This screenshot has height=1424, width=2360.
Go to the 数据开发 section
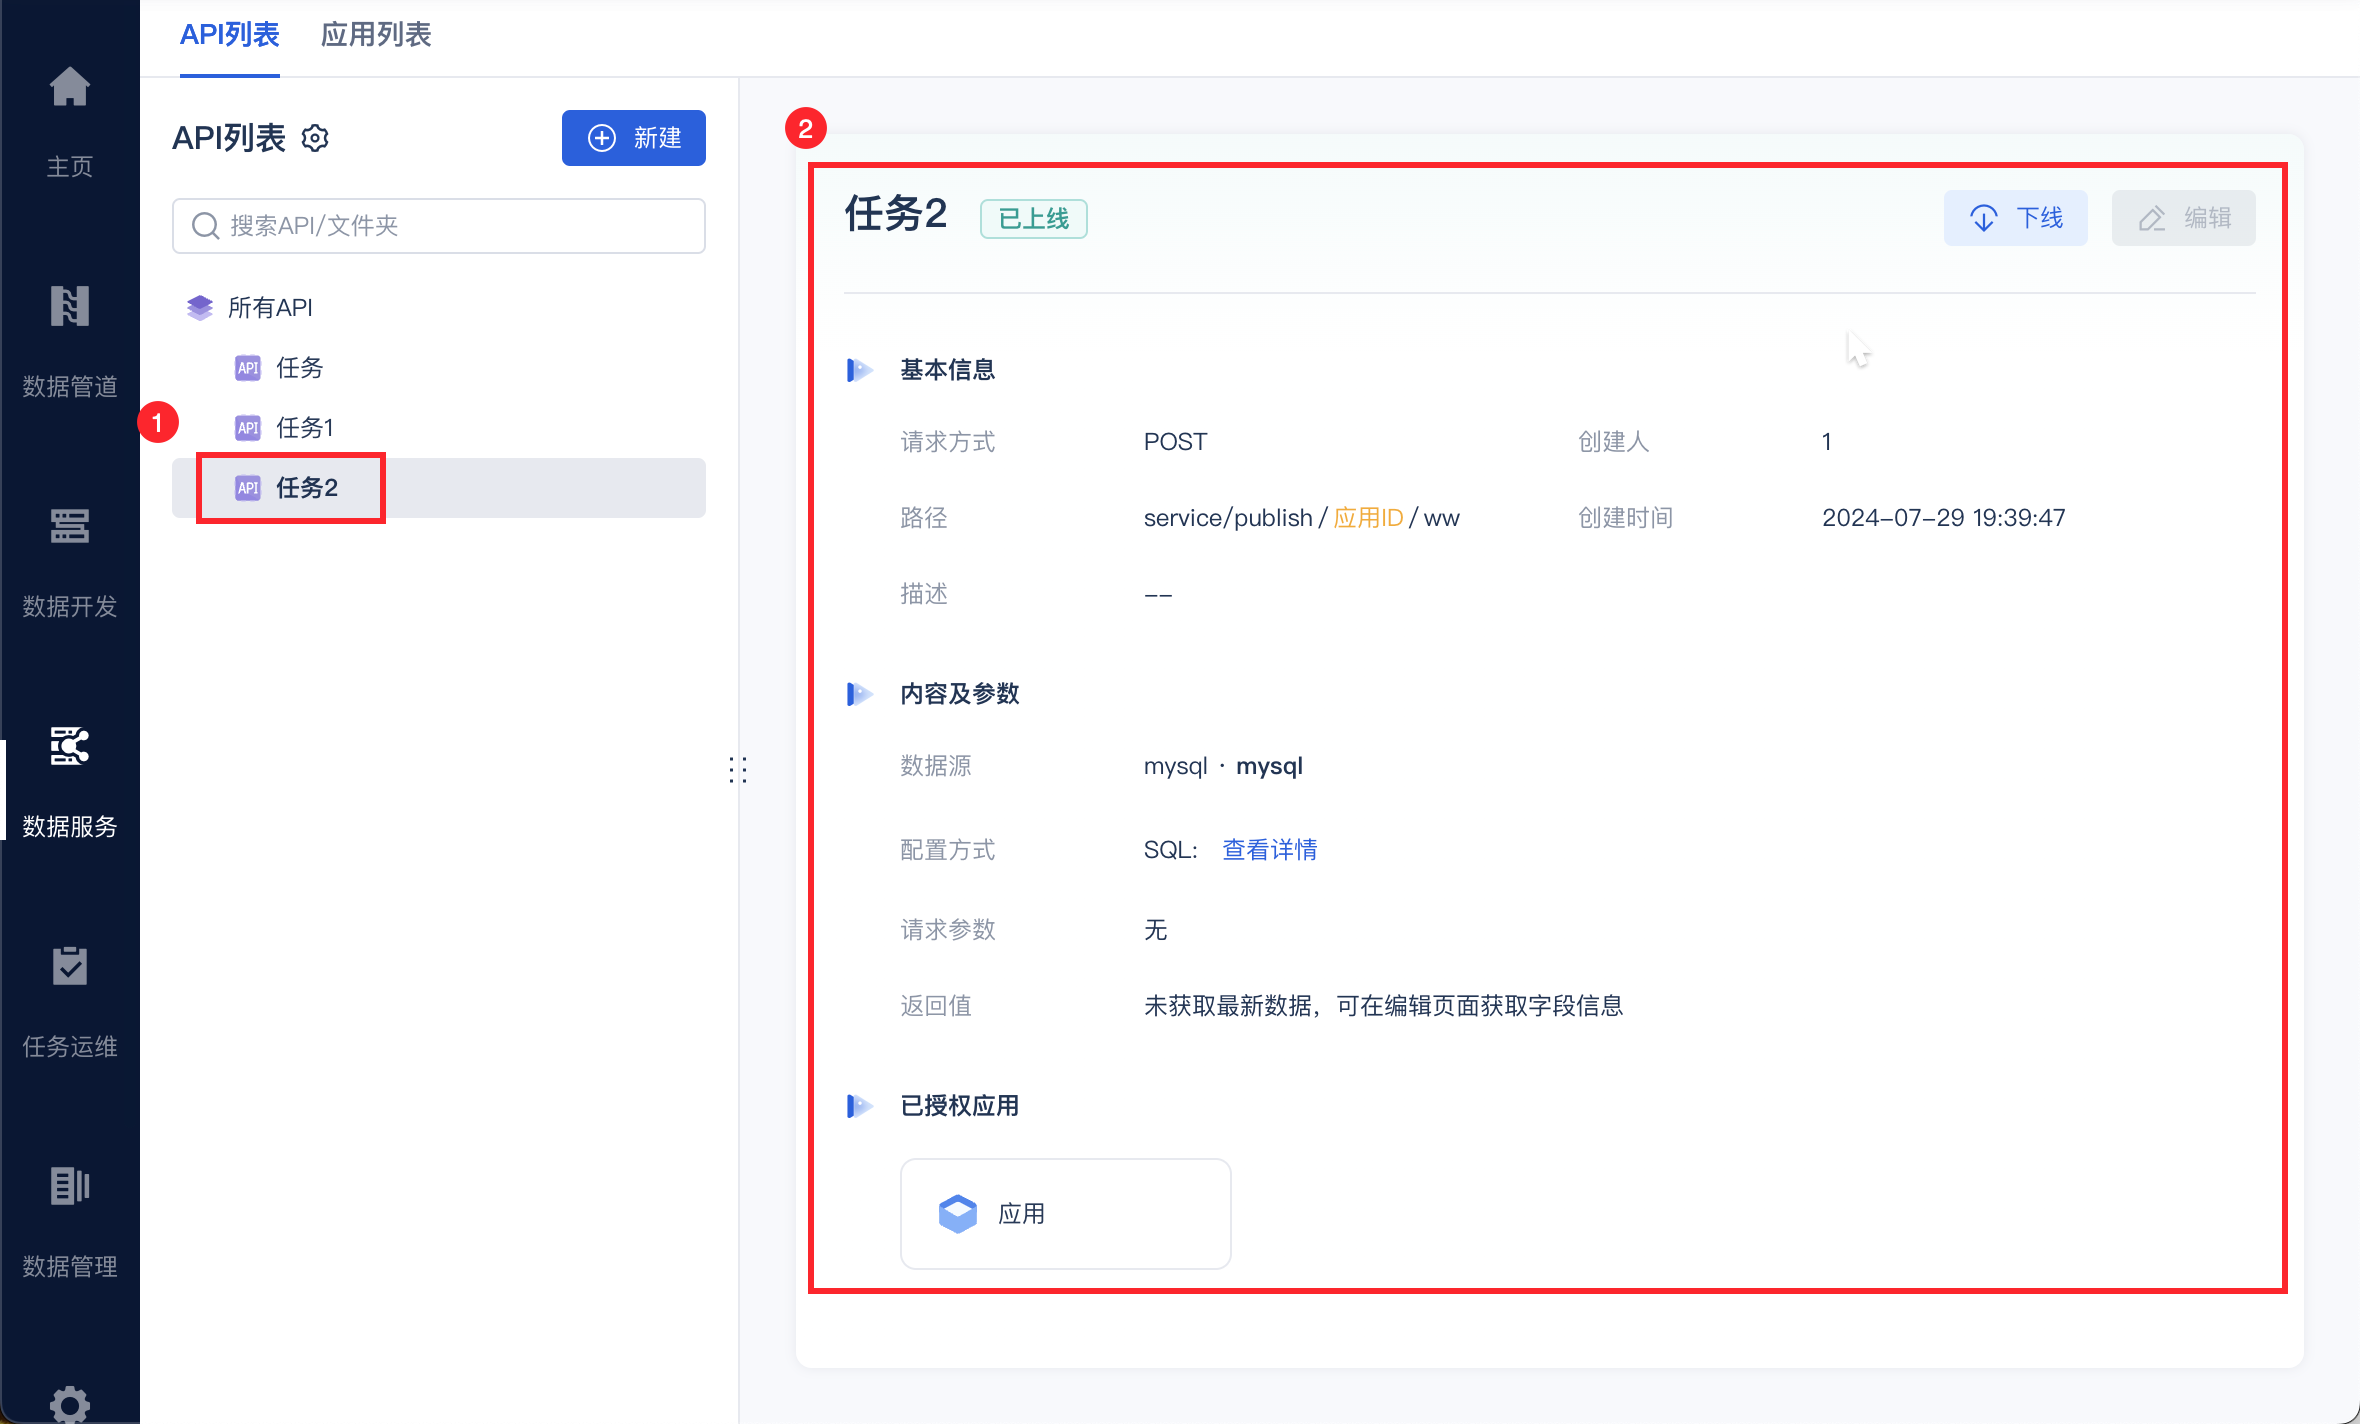coord(69,527)
